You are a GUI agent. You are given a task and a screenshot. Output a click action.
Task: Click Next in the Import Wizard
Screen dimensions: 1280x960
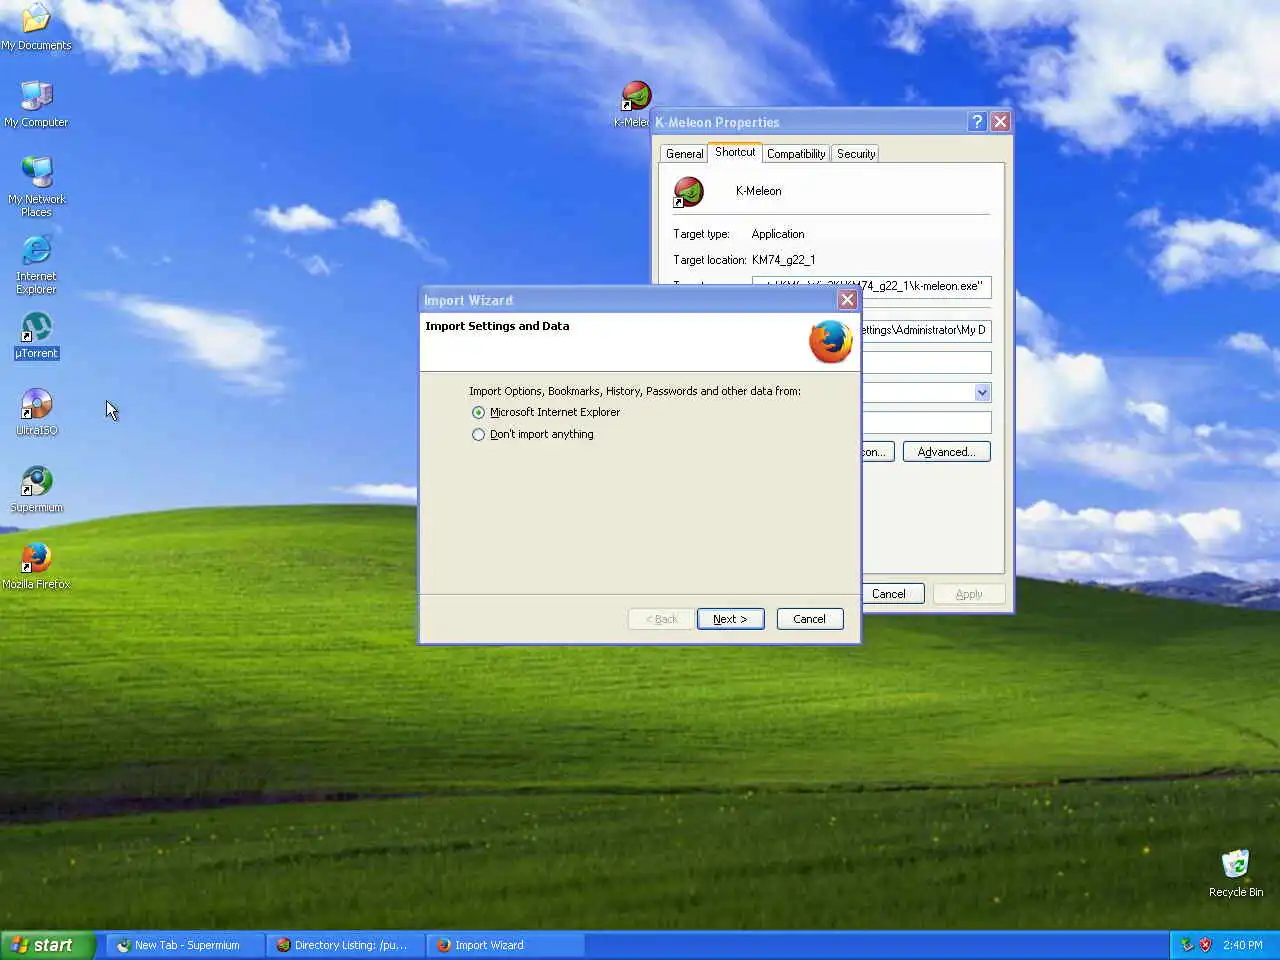pos(730,619)
